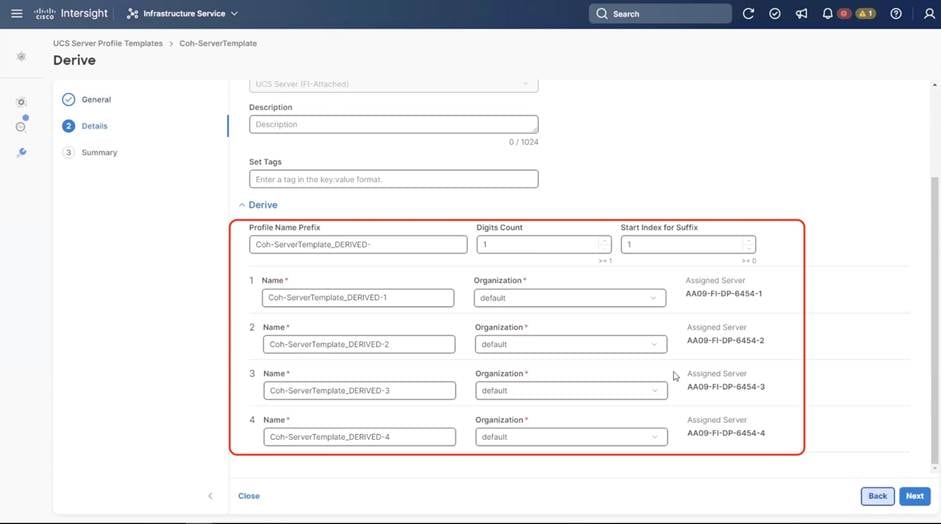Image resolution: width=941 pixels, height=524 pixels.
Task: Open the announcements megaphone icon
Action: pos(801,13)
